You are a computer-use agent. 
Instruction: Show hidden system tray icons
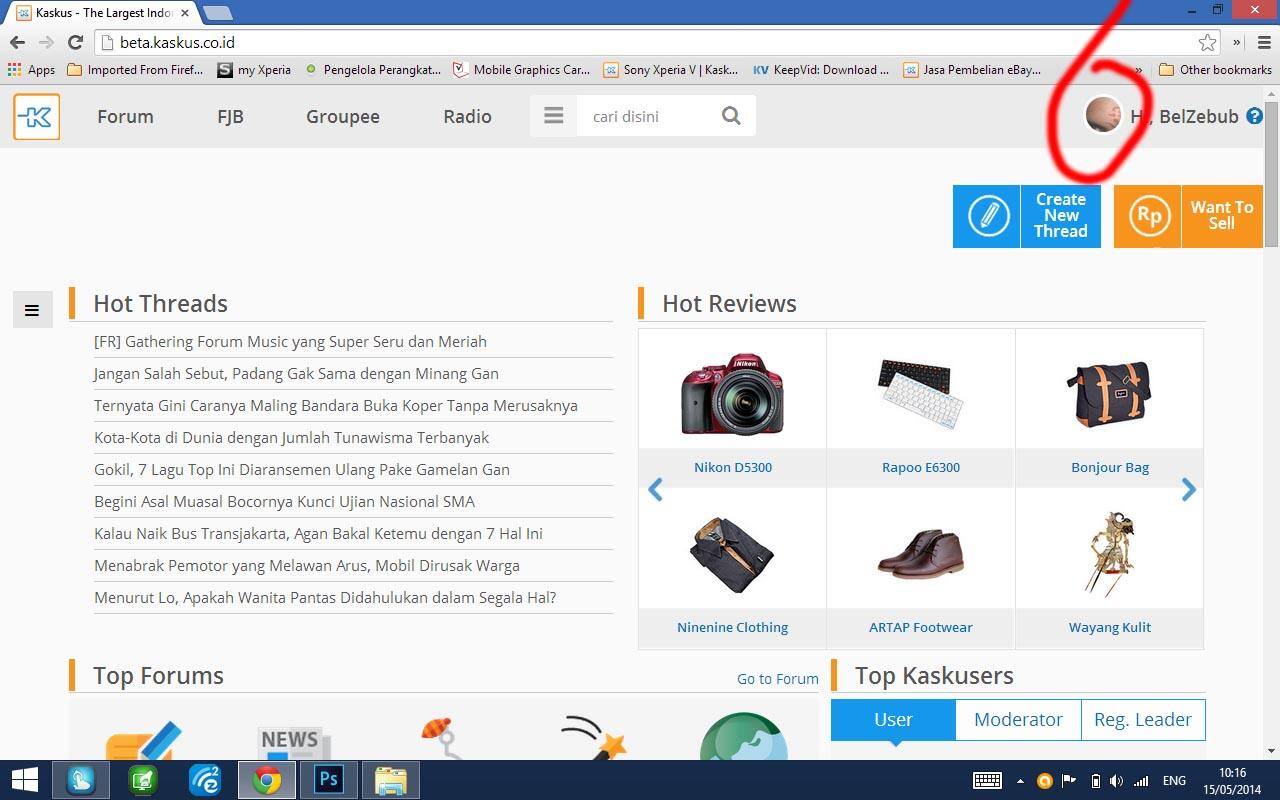tap(1020, 781)
